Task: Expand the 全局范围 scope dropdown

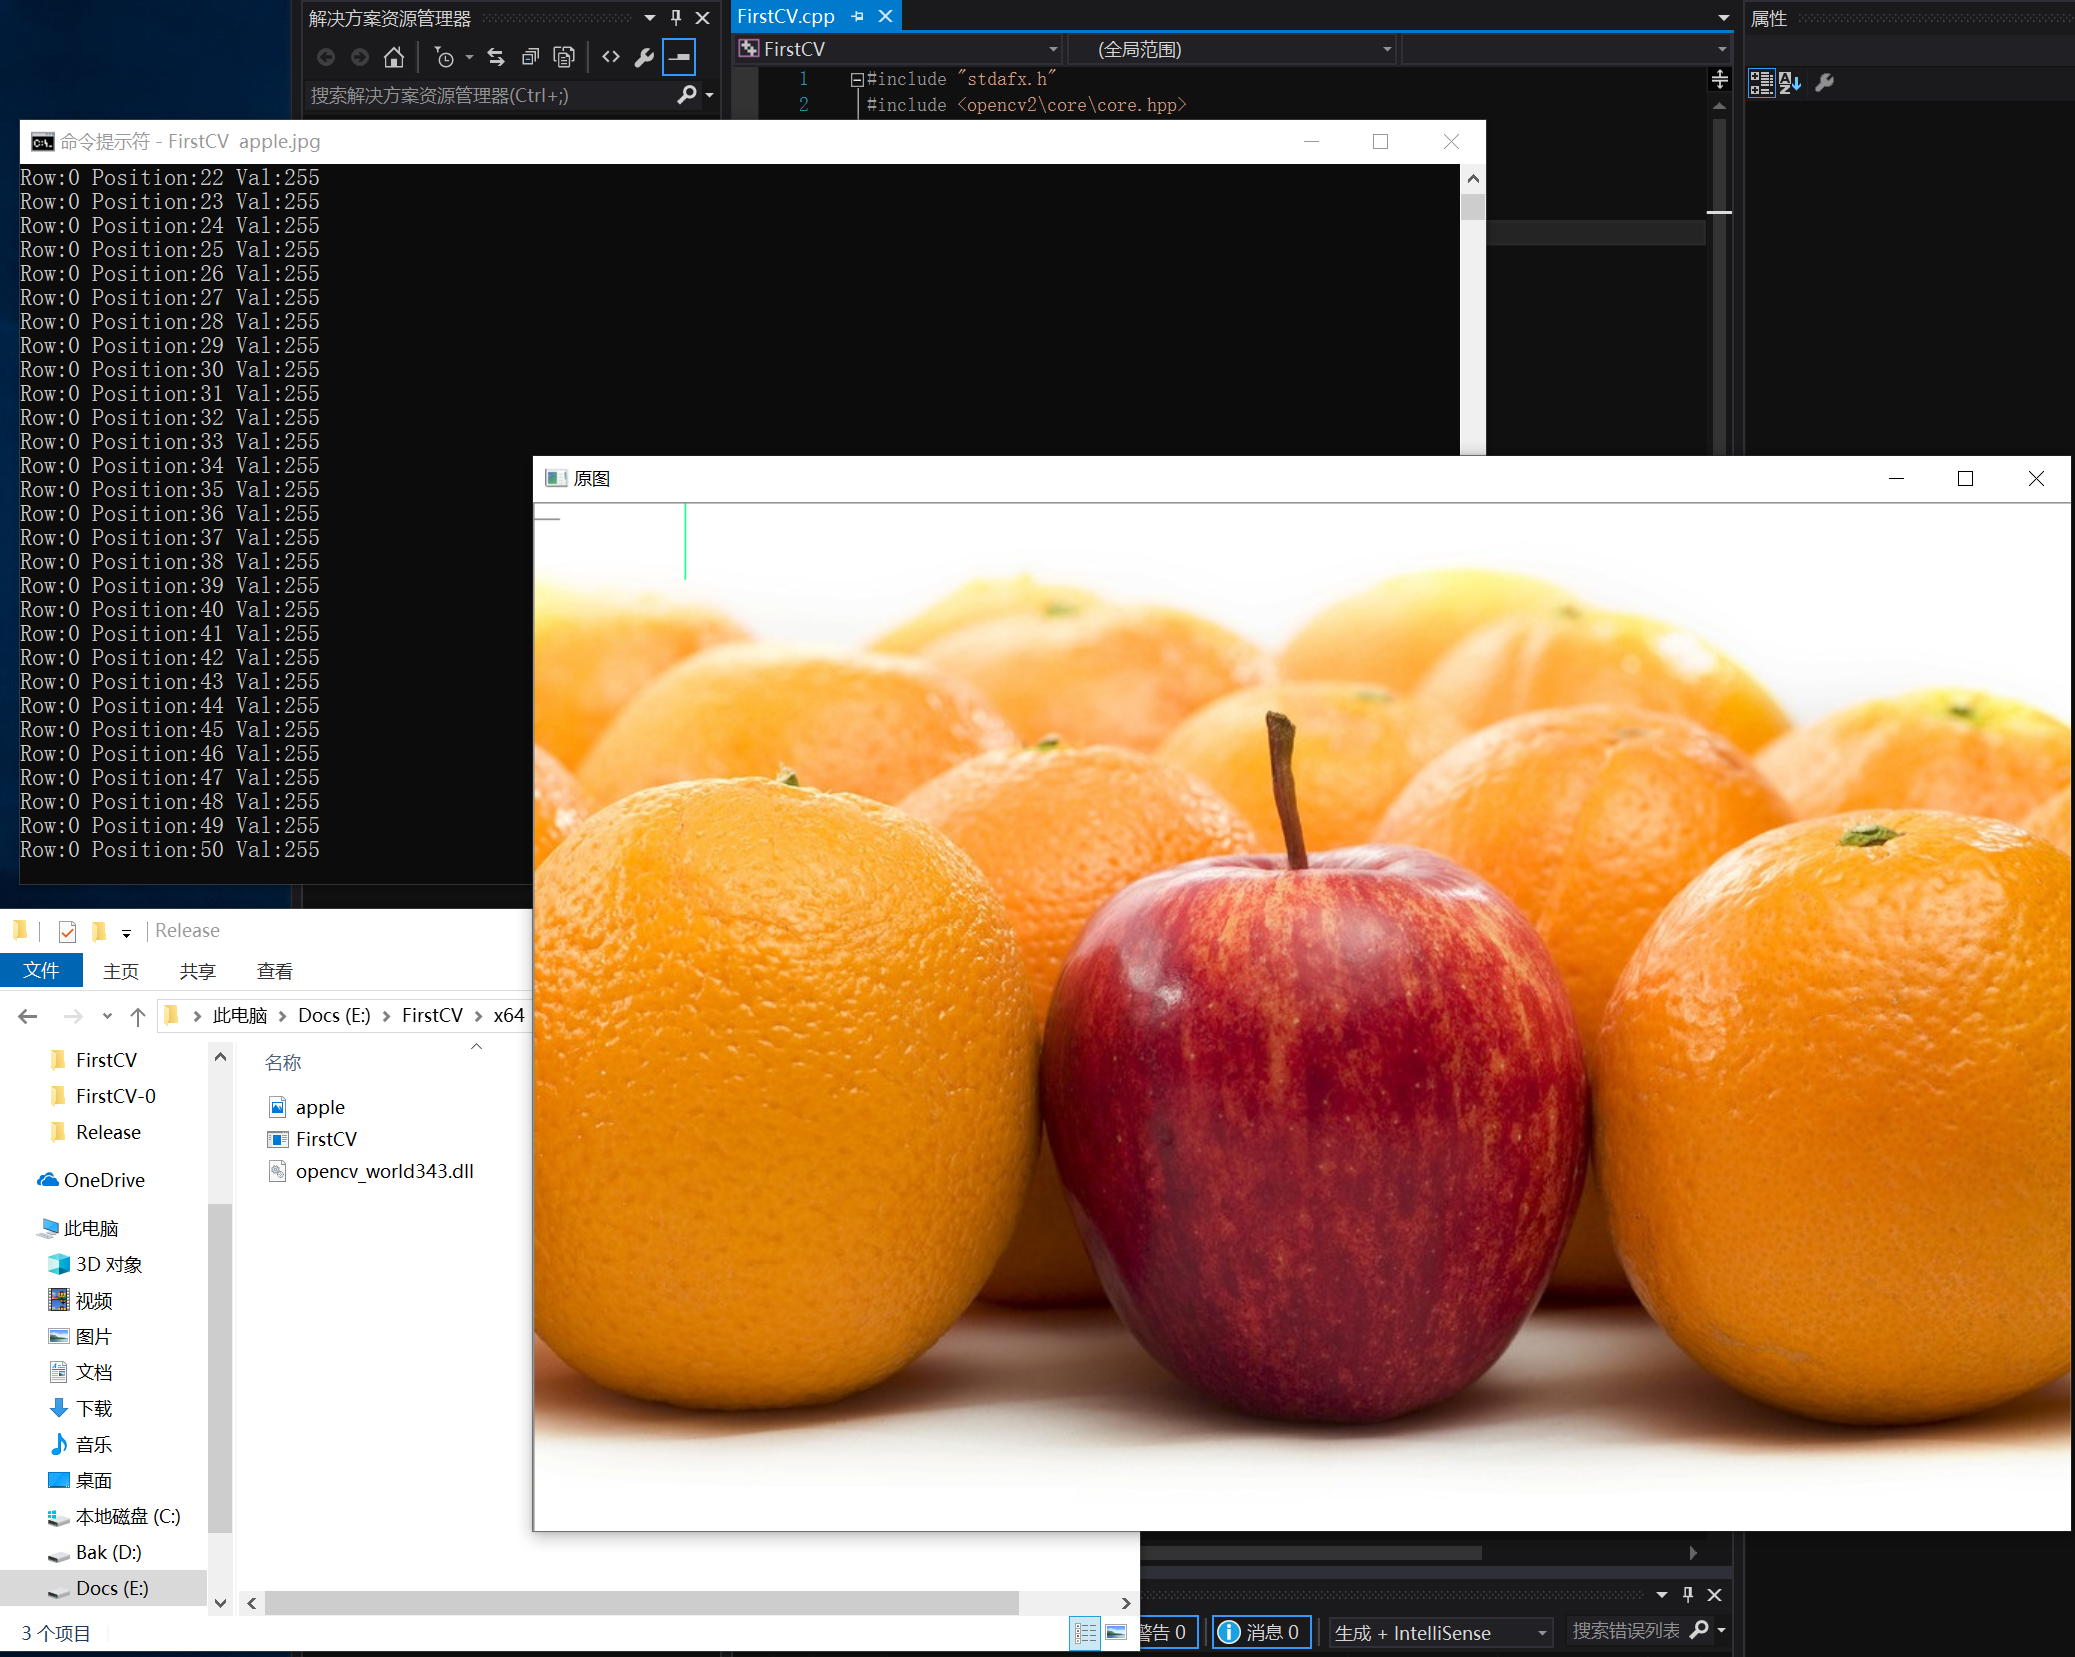Action: pos(1387,49)
